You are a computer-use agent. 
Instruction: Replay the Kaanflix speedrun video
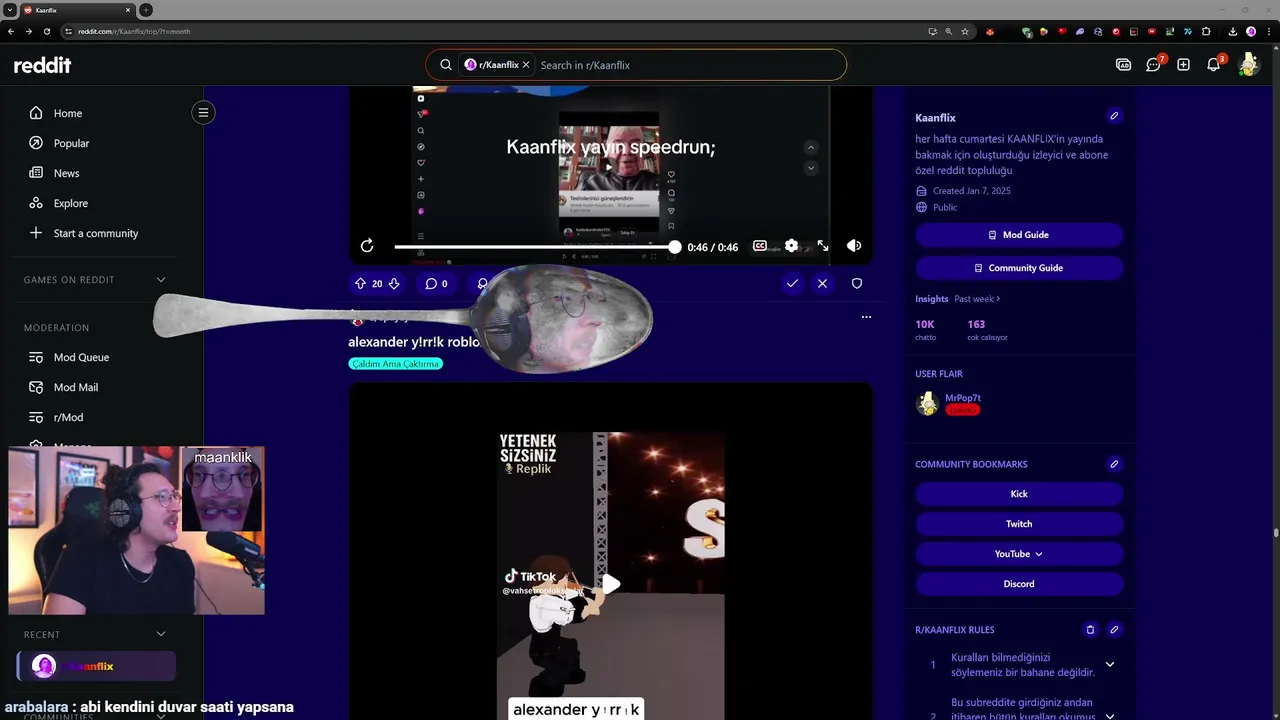coord(367,246)
